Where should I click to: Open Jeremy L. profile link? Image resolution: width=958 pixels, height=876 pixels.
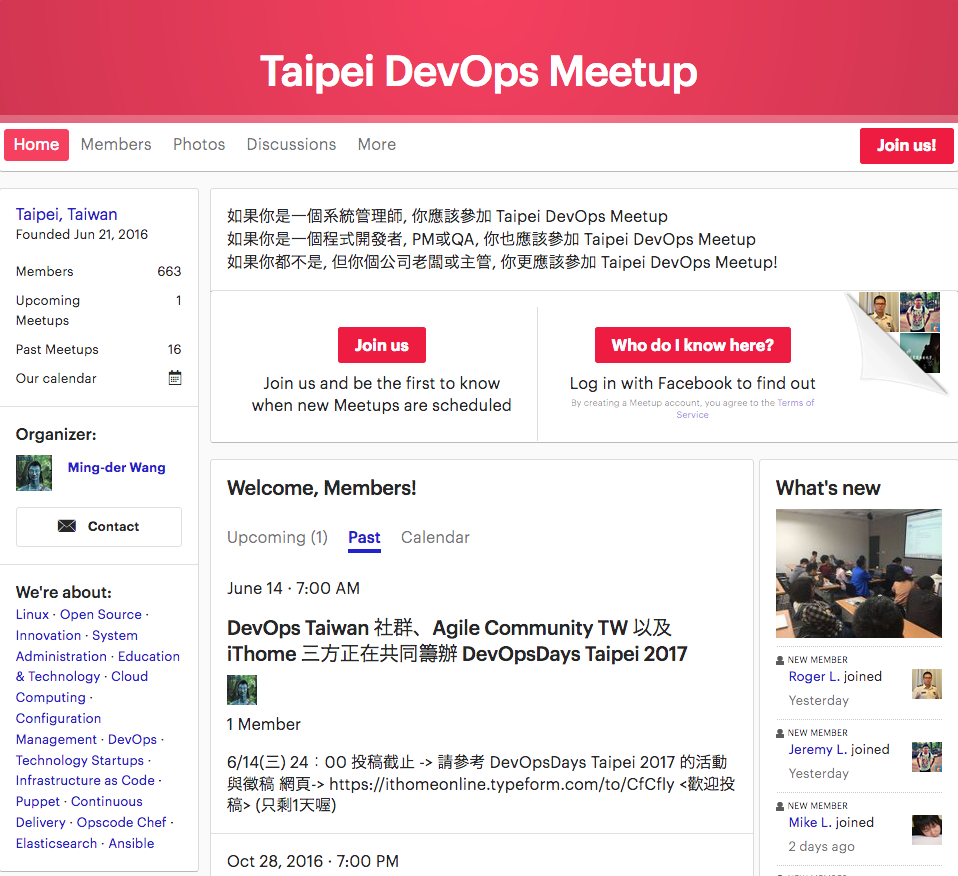point(817,750)
